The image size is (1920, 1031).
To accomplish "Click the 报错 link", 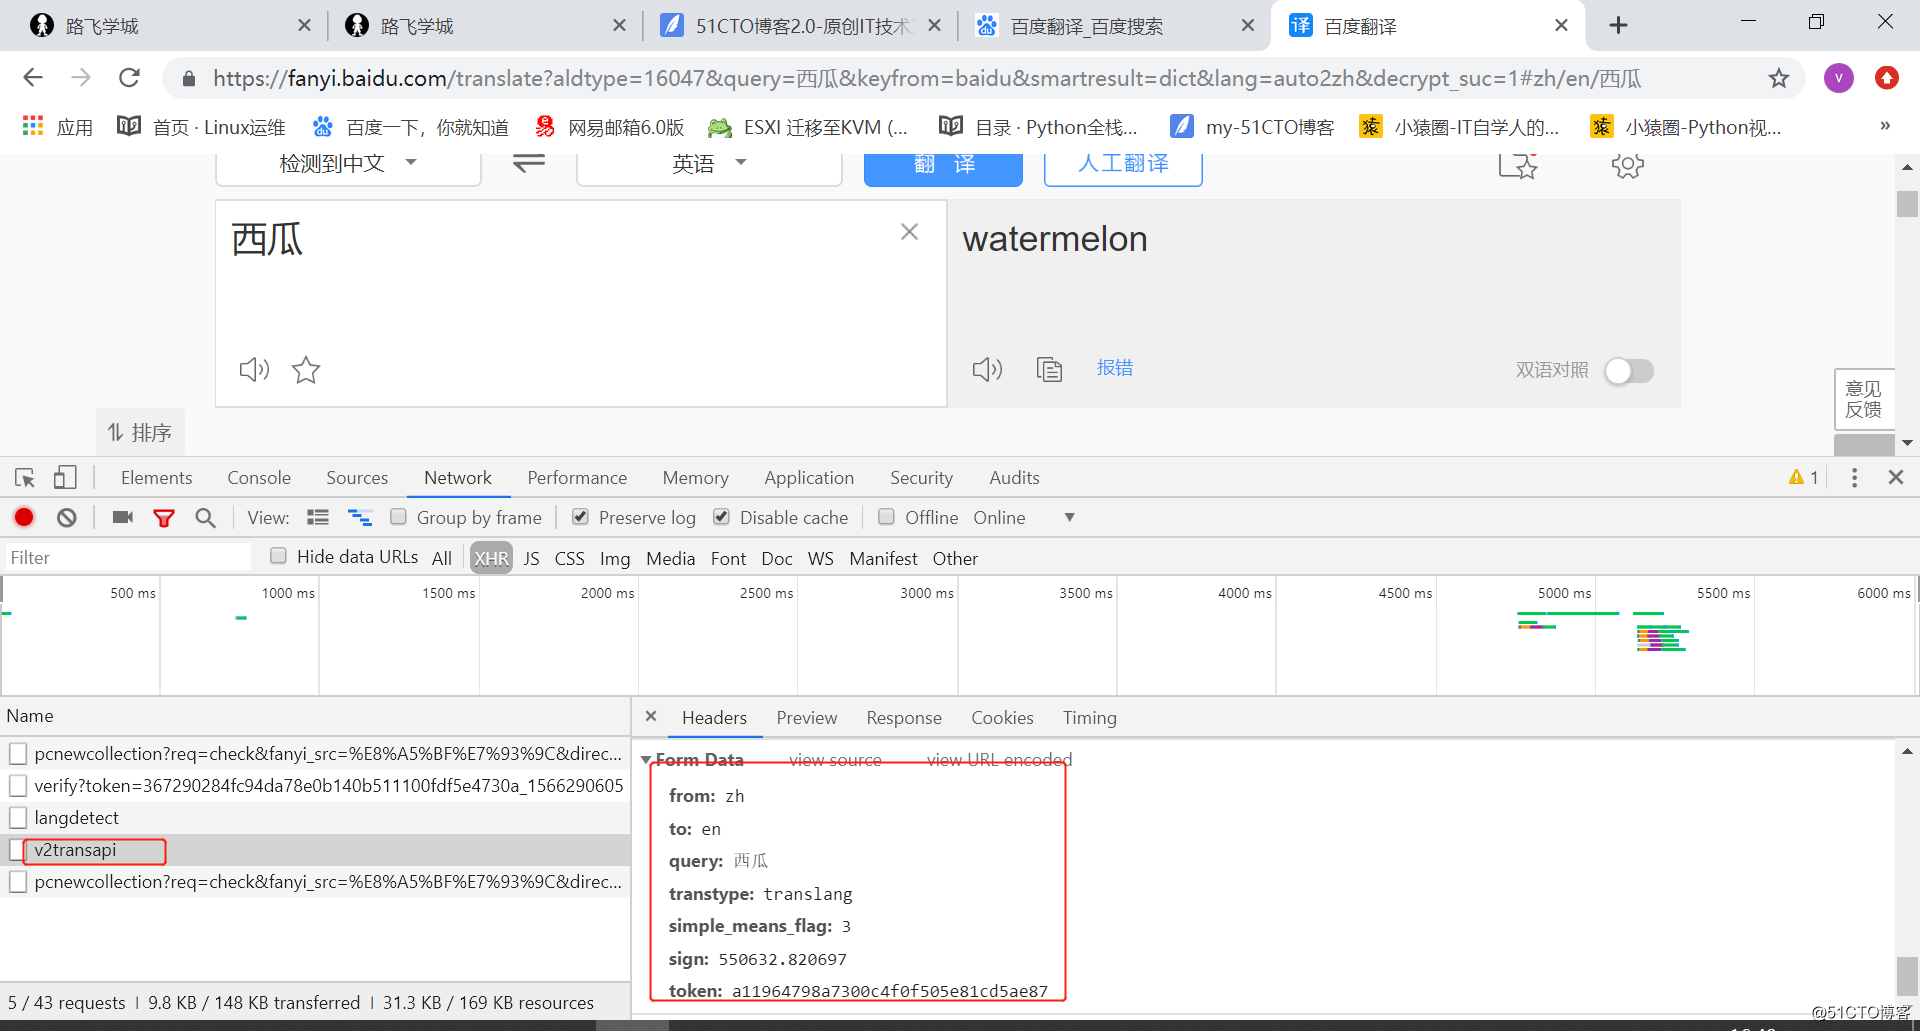I will click(x=1115, y=368).
